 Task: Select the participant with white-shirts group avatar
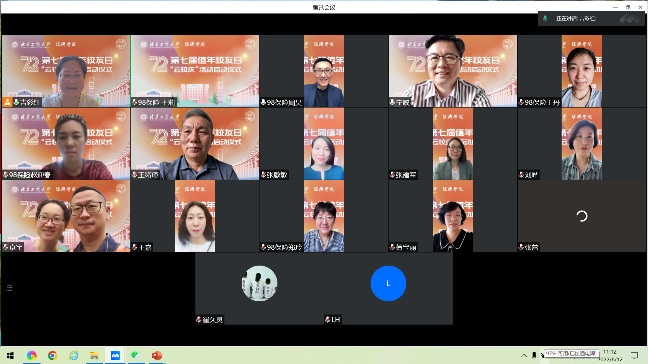[x=260, y=288]
